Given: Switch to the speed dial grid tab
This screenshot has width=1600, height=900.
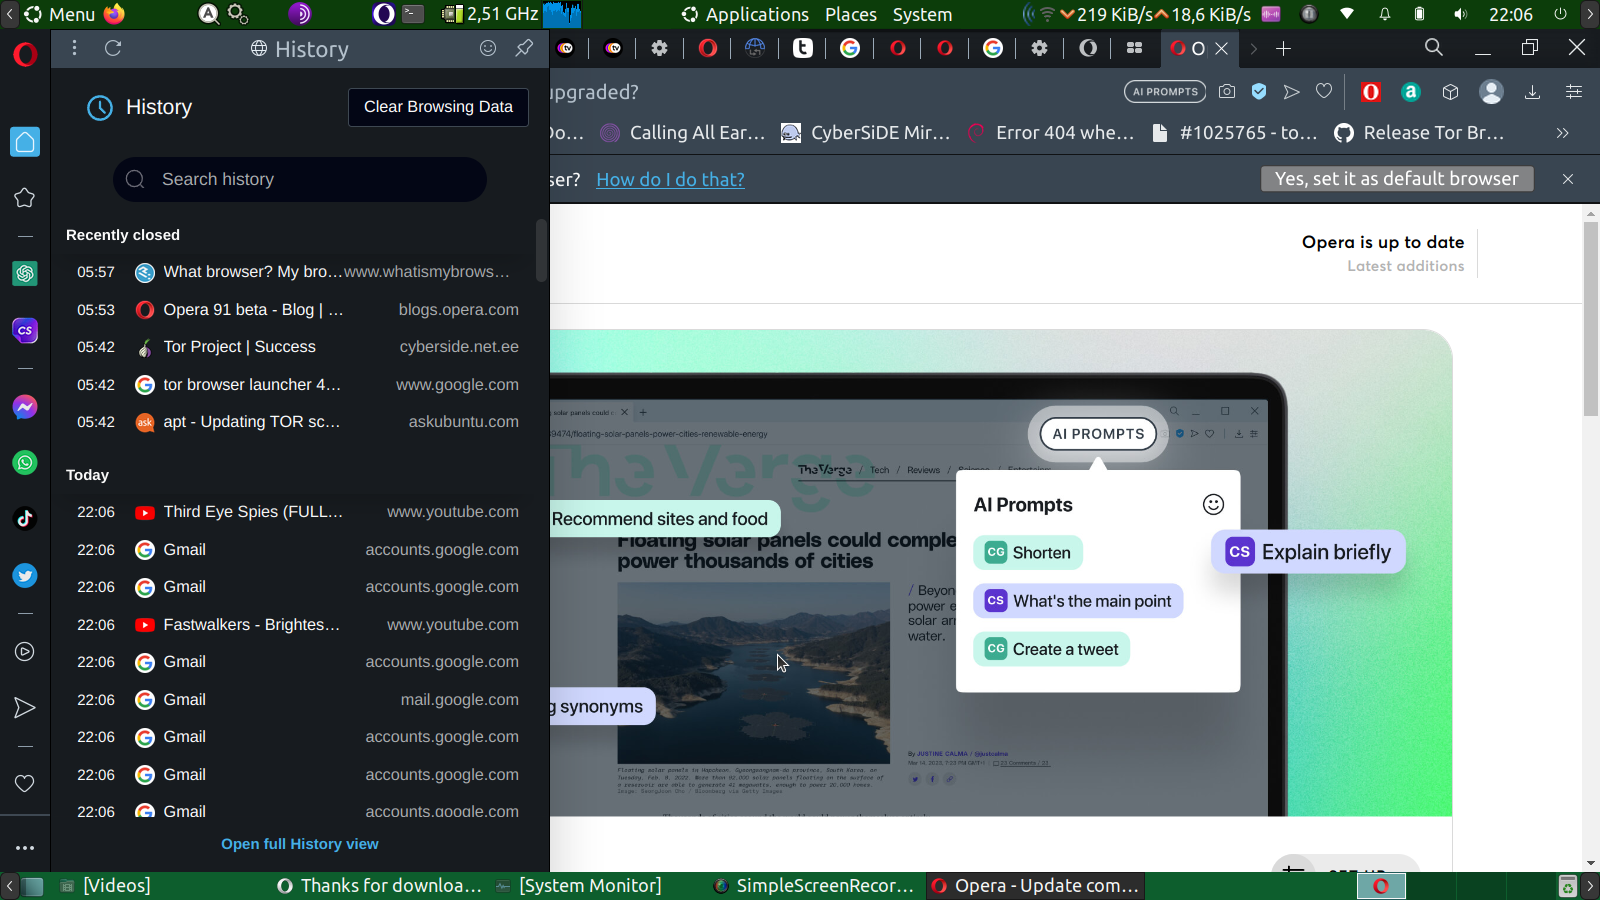Looking at the screenshot, I should (1134, 48).
